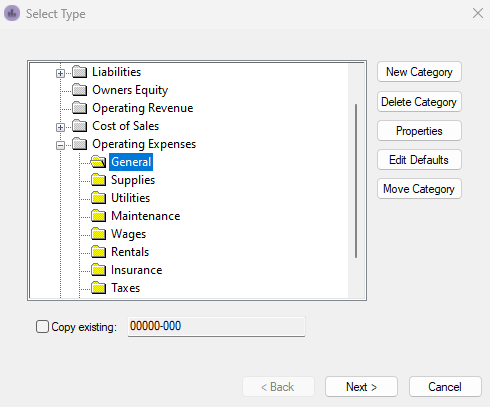
Task: Click the Wages folder icon
Action: (99, 234)
